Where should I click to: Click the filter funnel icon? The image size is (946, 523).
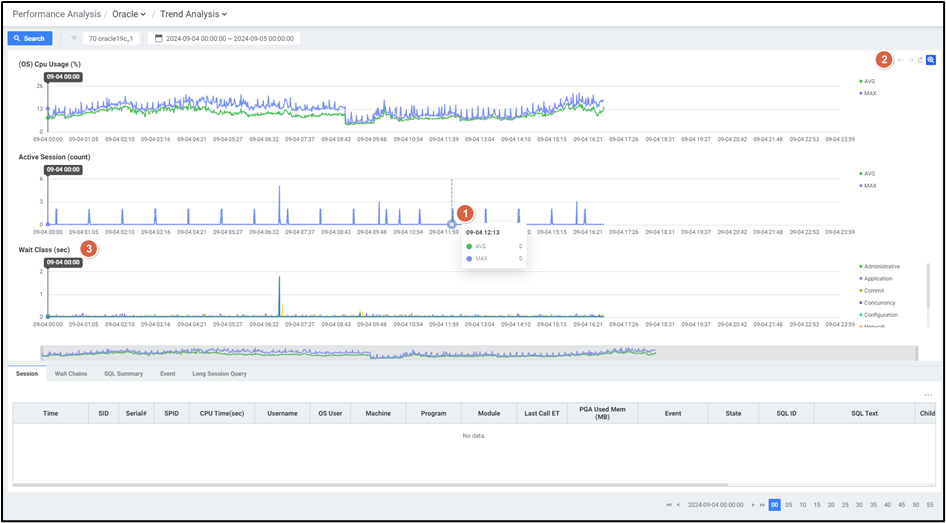tap(74, 38)
